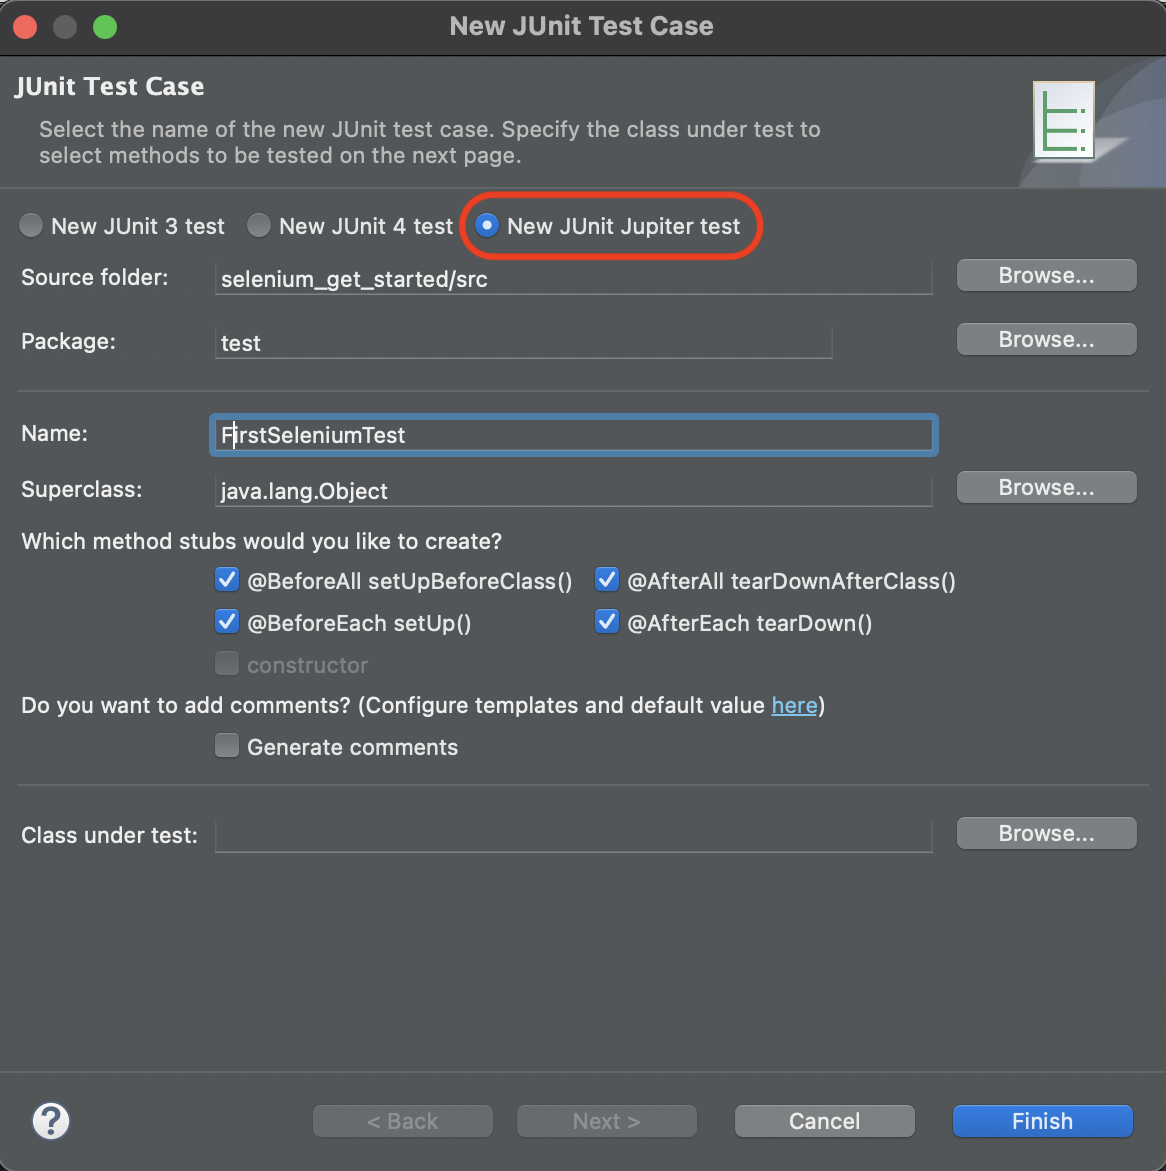Focus the Name field with FirstSeleniumTest
Screen dimensions: 1166x1171
click(574, 435)
